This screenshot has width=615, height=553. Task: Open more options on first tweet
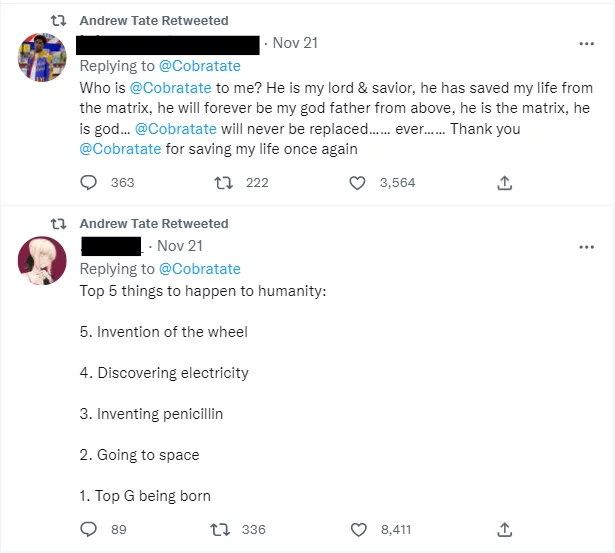tap(586, 45)
